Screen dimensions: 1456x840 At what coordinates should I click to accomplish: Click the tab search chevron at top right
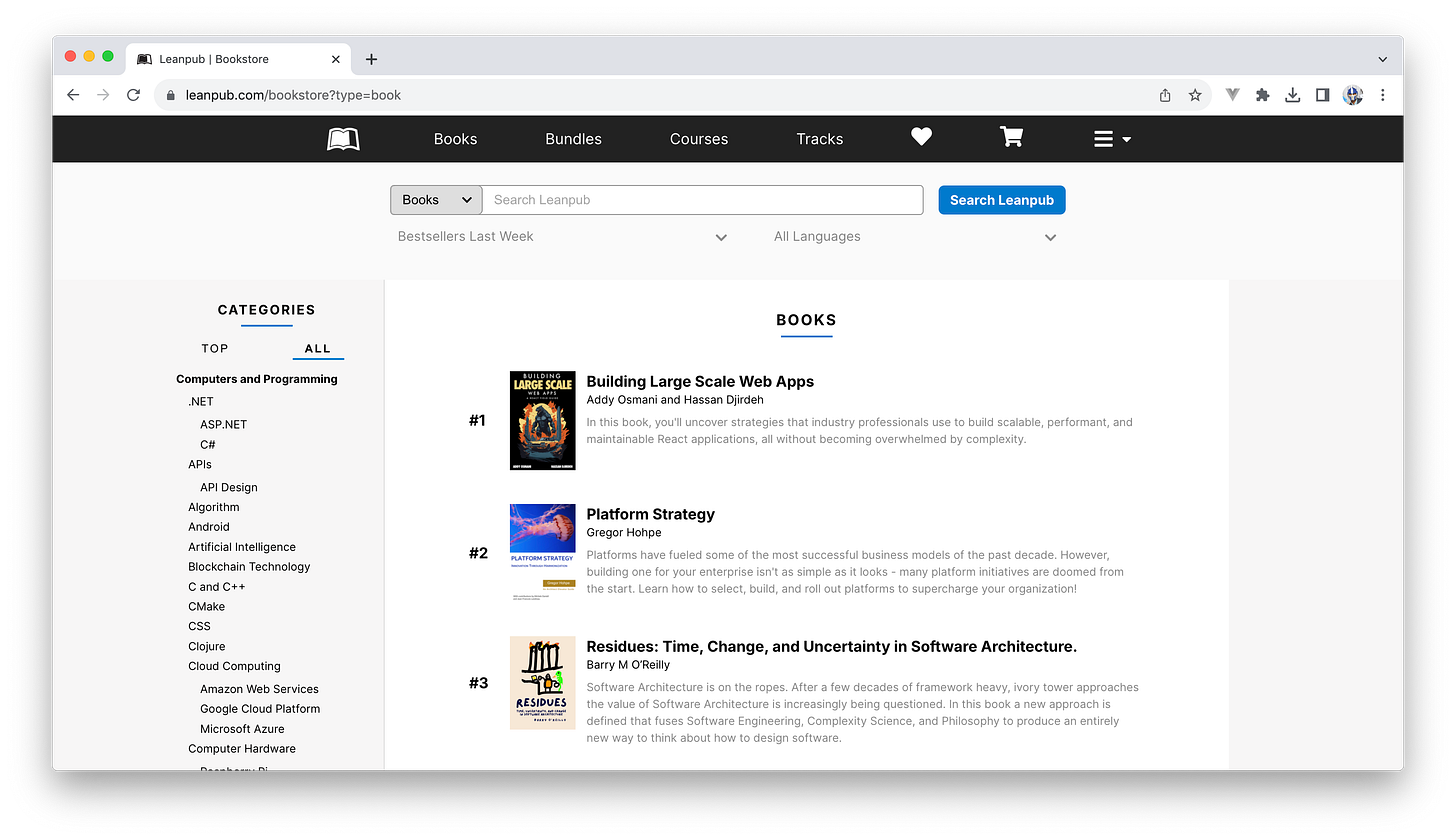(x=1382, y=59)
